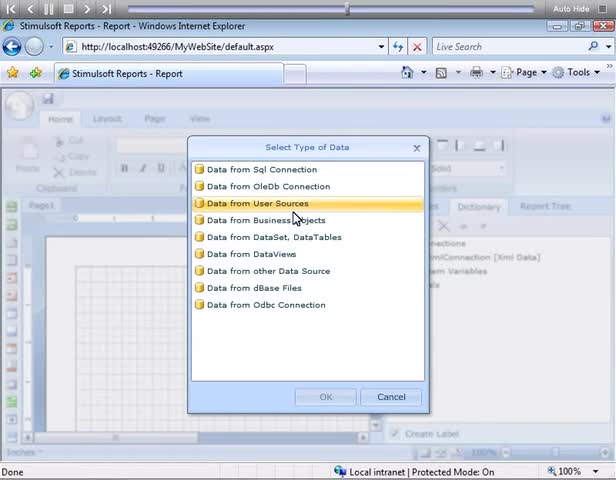
Task: Click the Print icon
Action: tap(476, 73)
